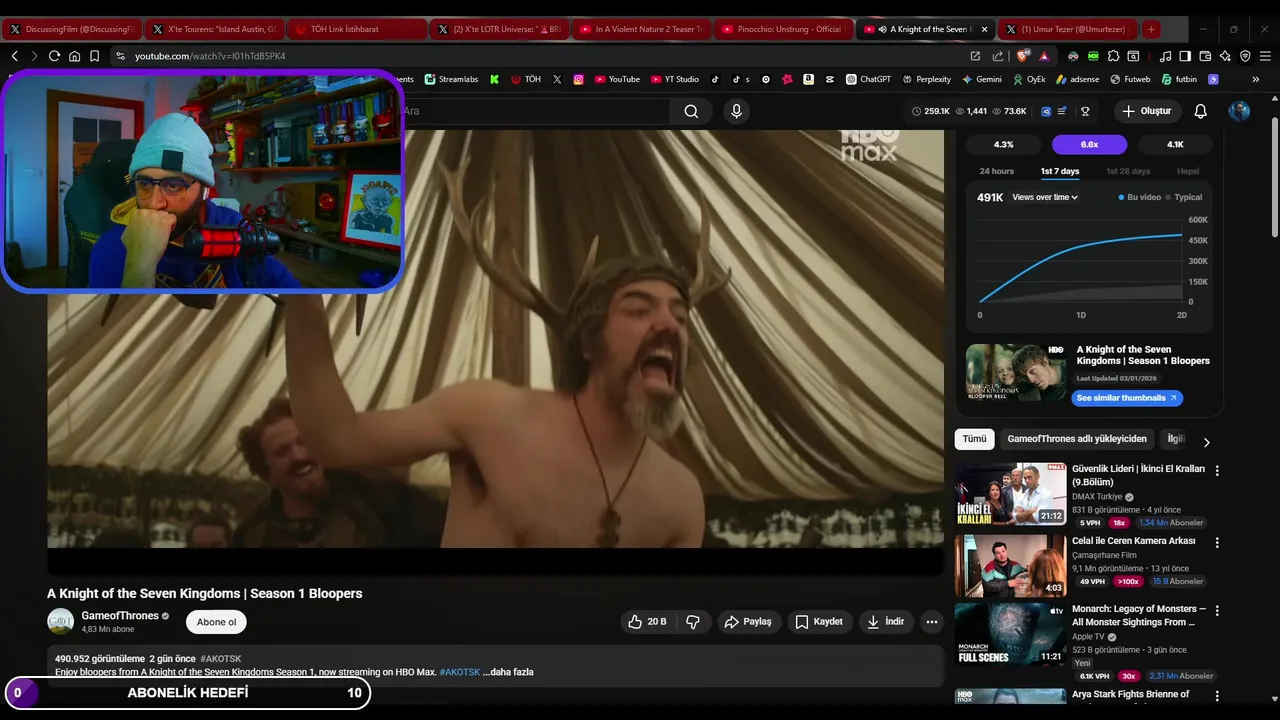Screen dimensions: 1280x720
Task: Select the Tümü filter chip
Action: (x=974, y=439)
